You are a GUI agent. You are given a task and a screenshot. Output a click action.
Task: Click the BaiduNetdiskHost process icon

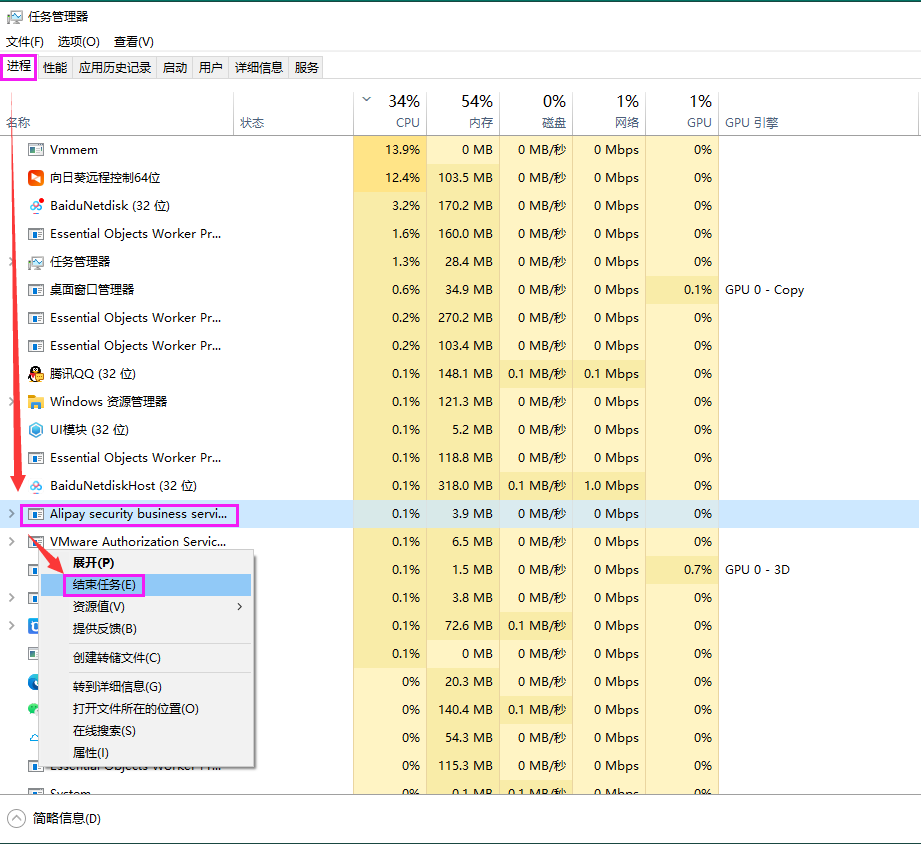[x=36, y=486]
